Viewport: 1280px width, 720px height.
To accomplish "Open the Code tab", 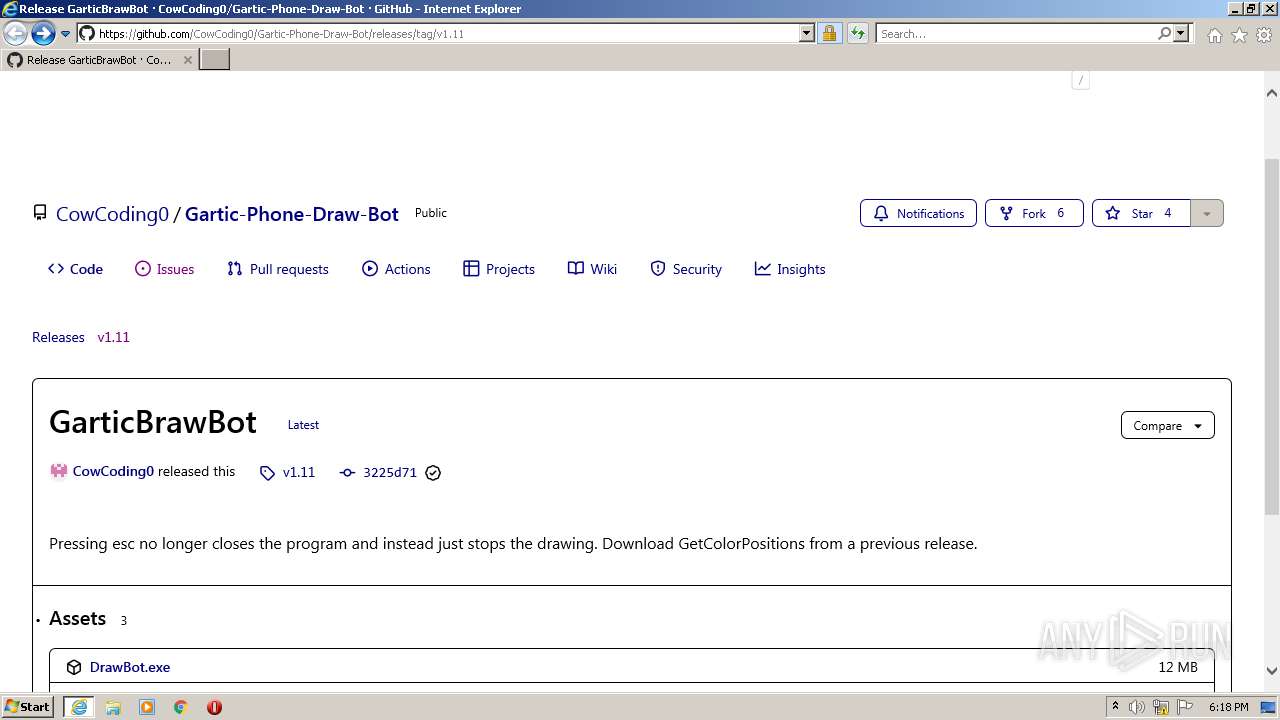I will 75,269.
